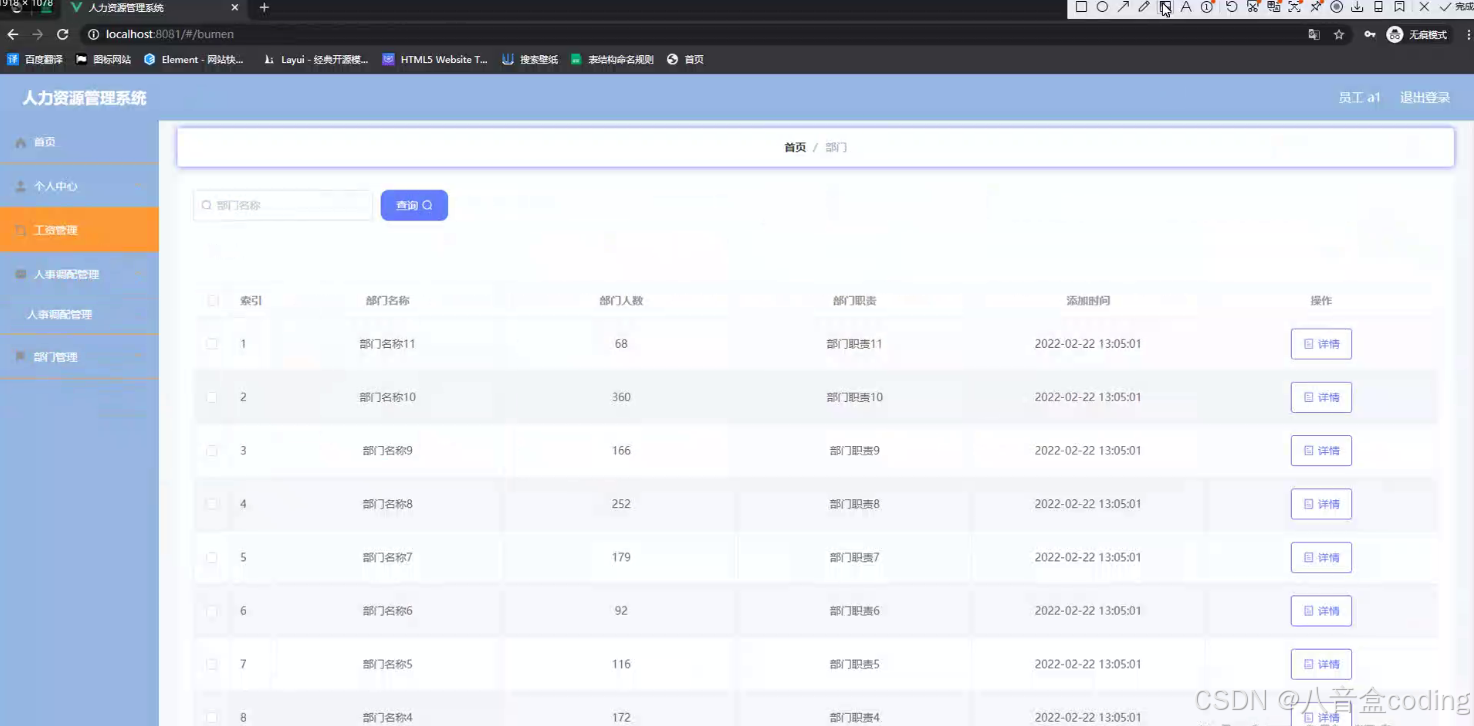Choose the numbered marker tool
The width and height of the screenshot is (1474, 726).
pos(1207,7)
